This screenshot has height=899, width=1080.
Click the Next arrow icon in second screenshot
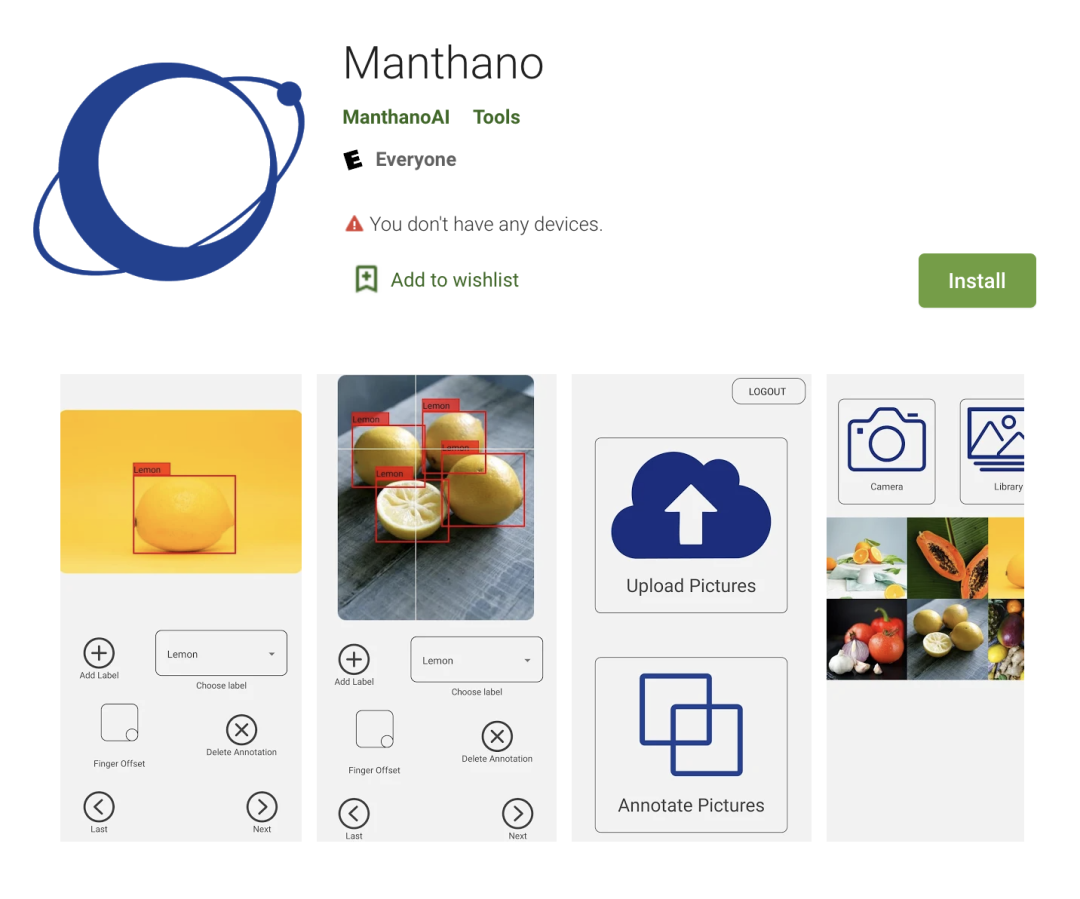coord(517,814)
